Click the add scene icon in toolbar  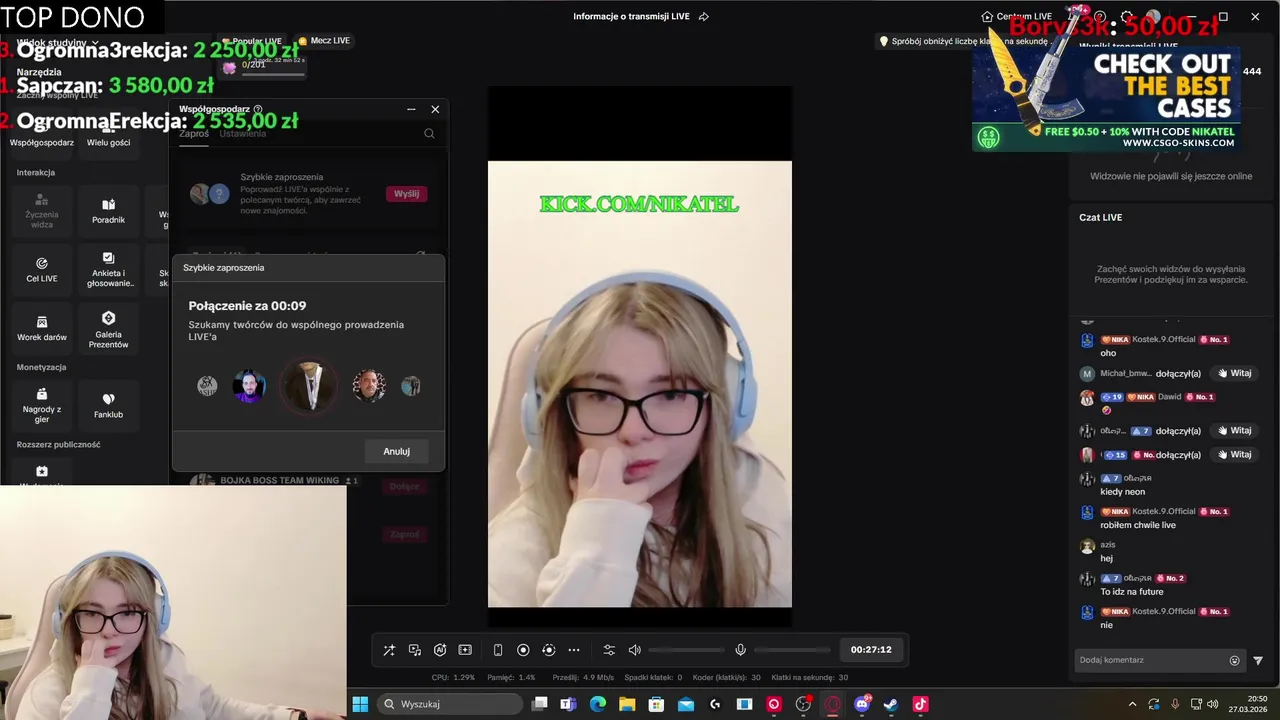coord(465,650)
